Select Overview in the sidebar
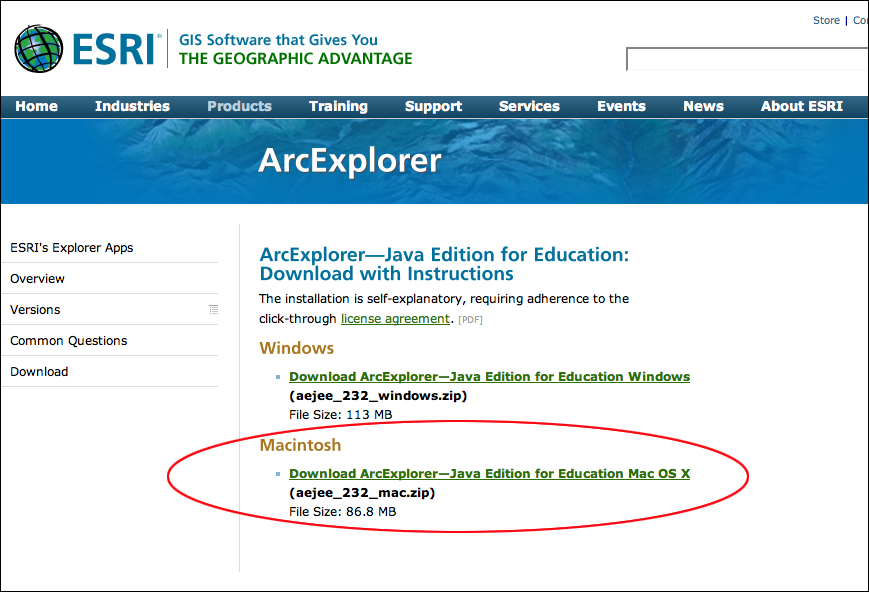 tap(38, 279)
